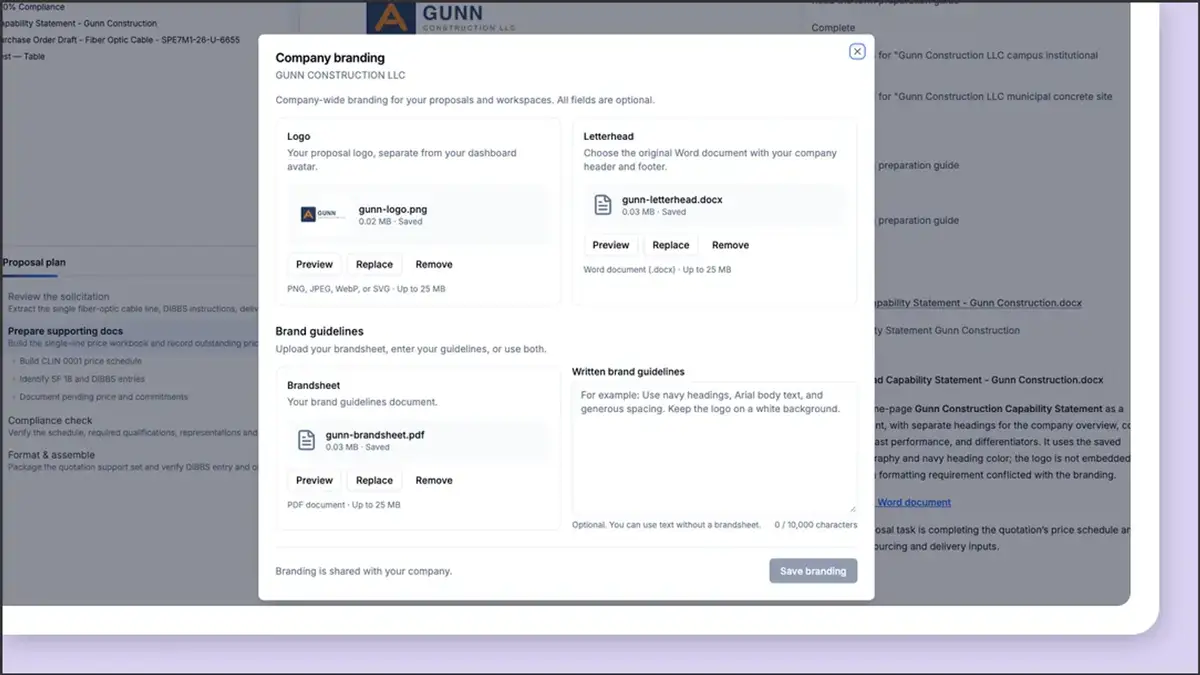
Task: Select the gunn-logo.png file name
Action: click(393, 209)
